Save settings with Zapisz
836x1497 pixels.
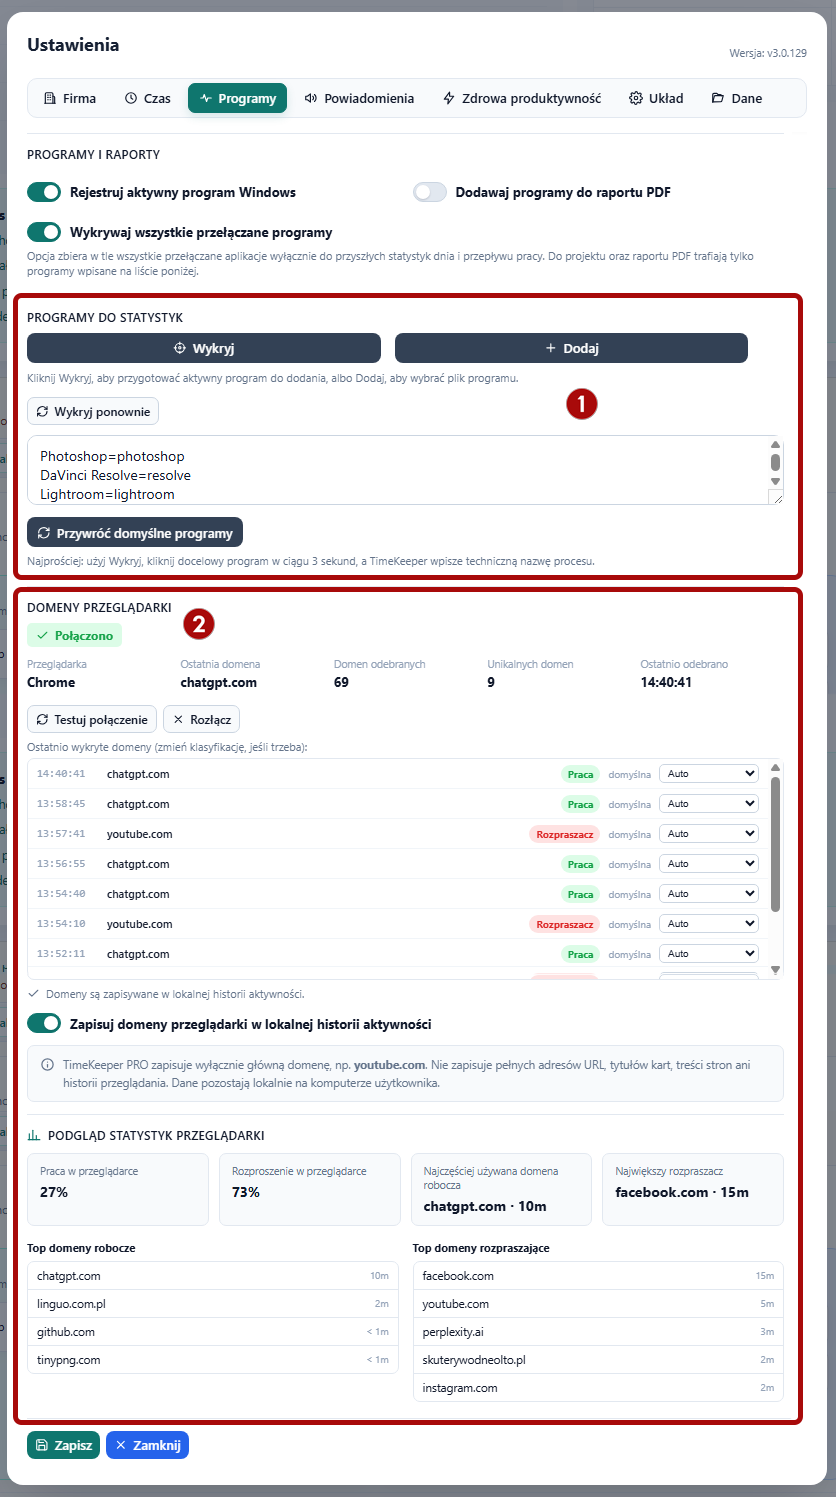click(x=63, y=1445)
